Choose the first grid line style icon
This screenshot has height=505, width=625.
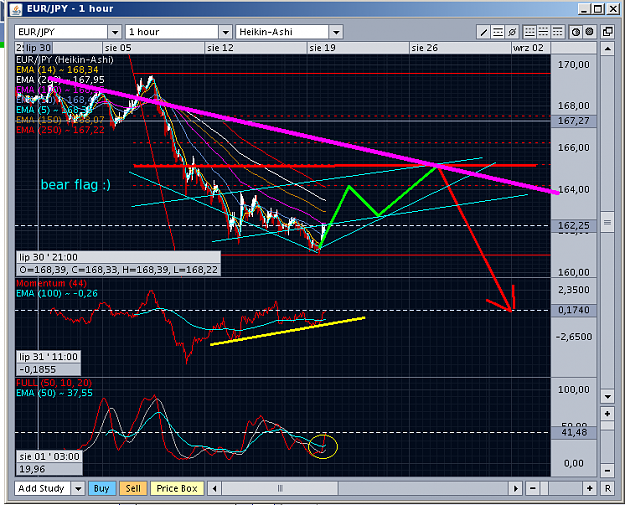tap(529, 32)
